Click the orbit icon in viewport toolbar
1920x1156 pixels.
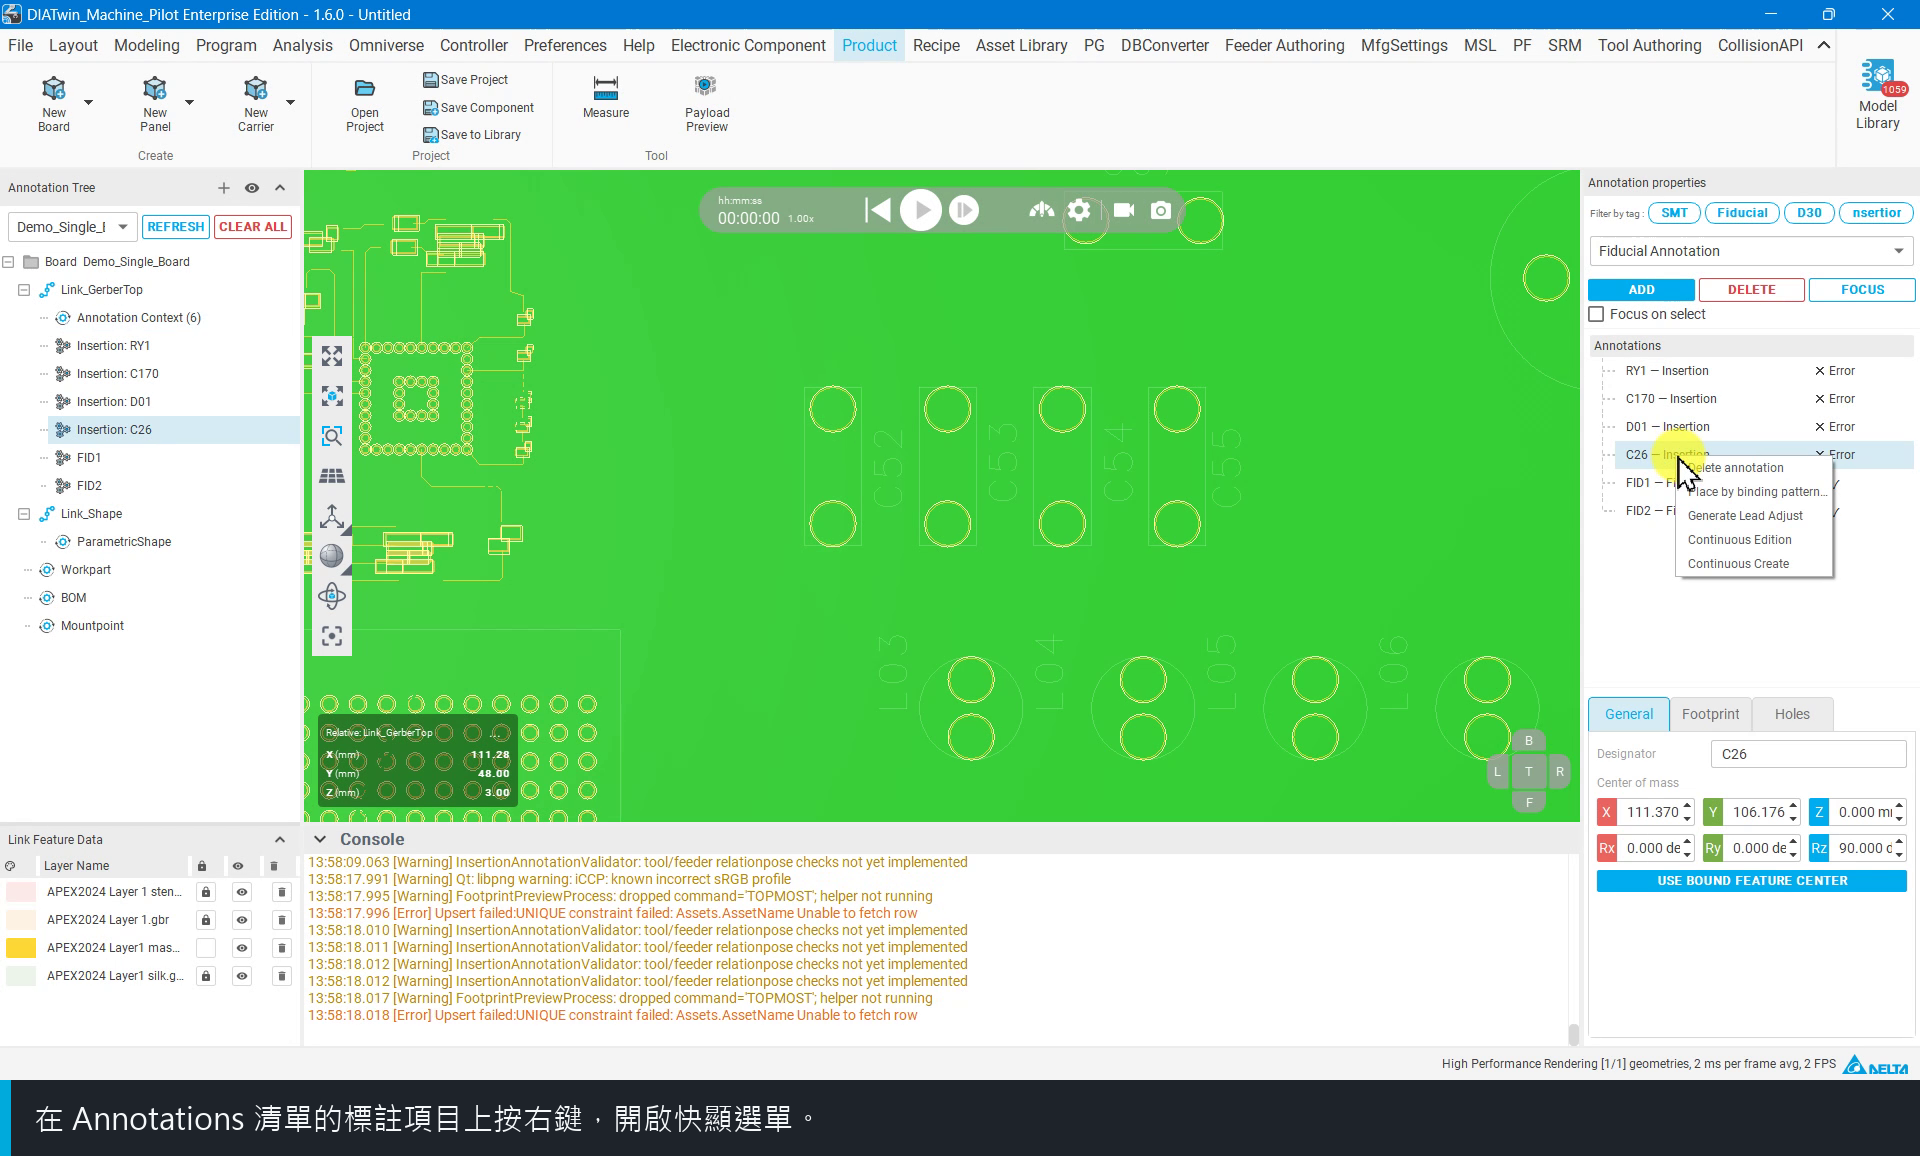point(332,596)
